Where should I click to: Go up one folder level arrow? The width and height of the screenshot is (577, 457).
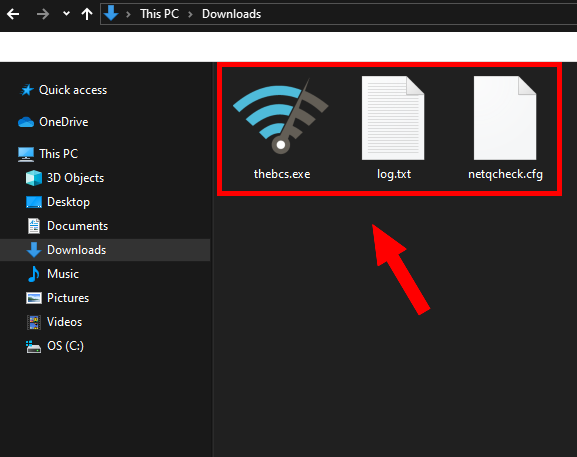pos(87,14)
